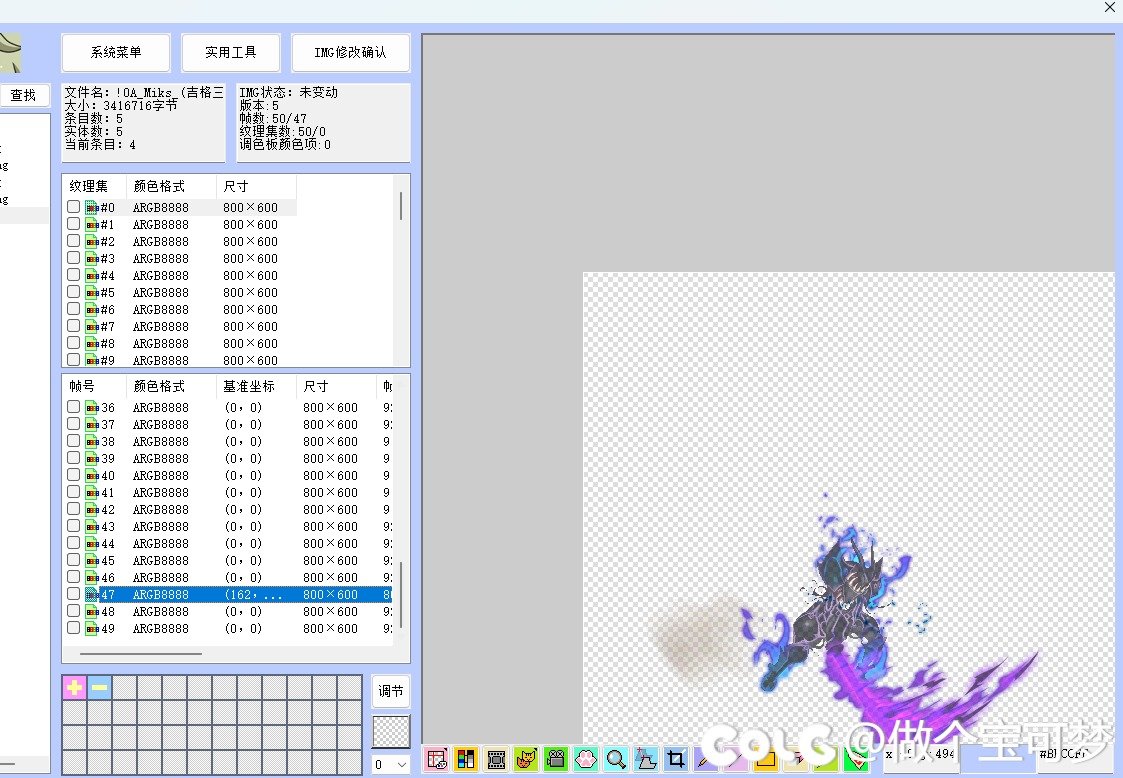Click the orange cat face icon
The height and width of the screenshot is (778, 1123).
[x=526, y=759]
